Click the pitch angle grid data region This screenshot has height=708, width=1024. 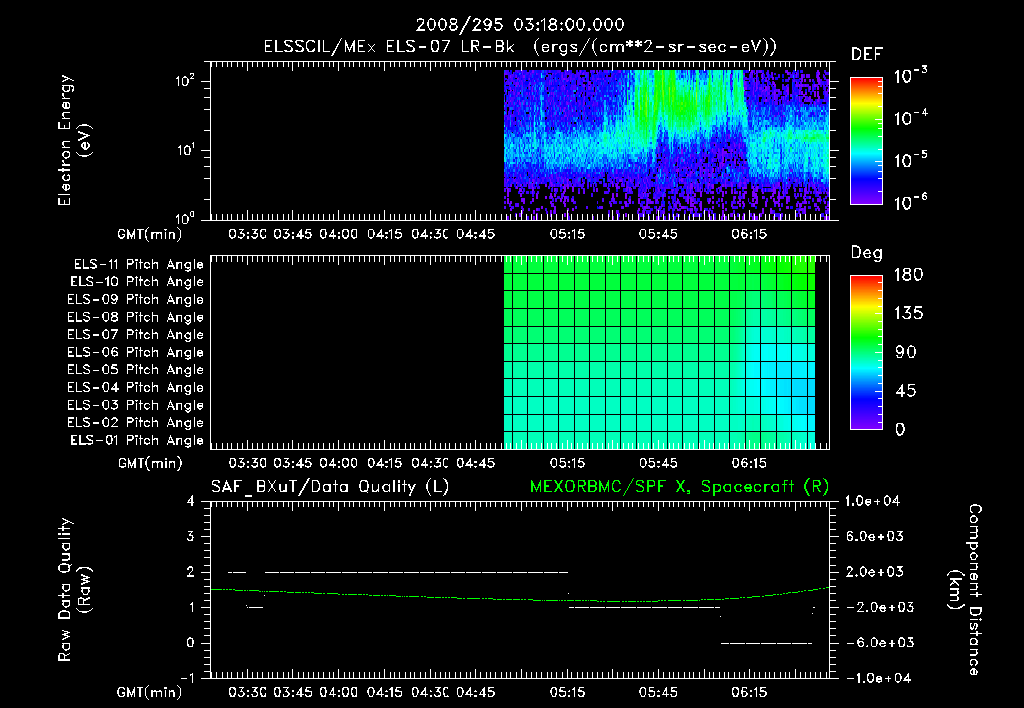pos(660,352)
